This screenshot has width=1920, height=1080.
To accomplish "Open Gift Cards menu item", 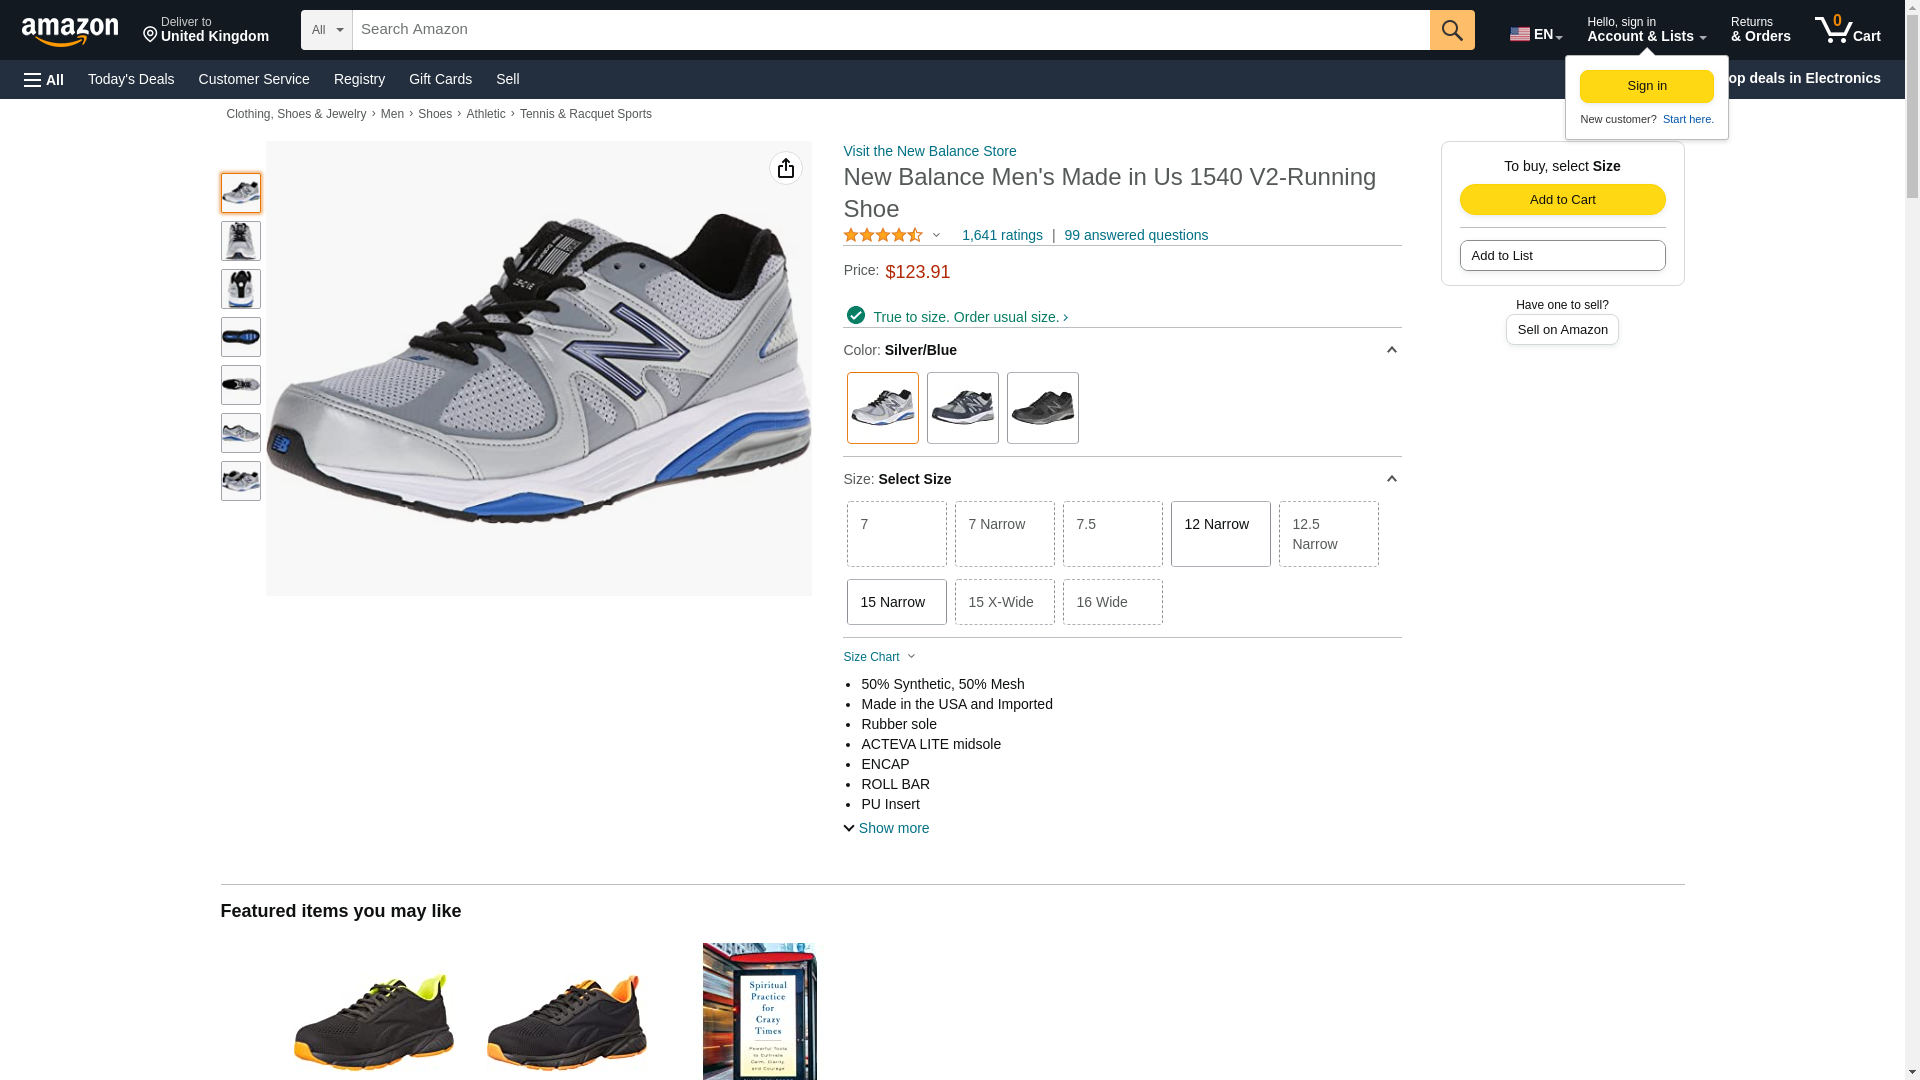I will [440, 79].
